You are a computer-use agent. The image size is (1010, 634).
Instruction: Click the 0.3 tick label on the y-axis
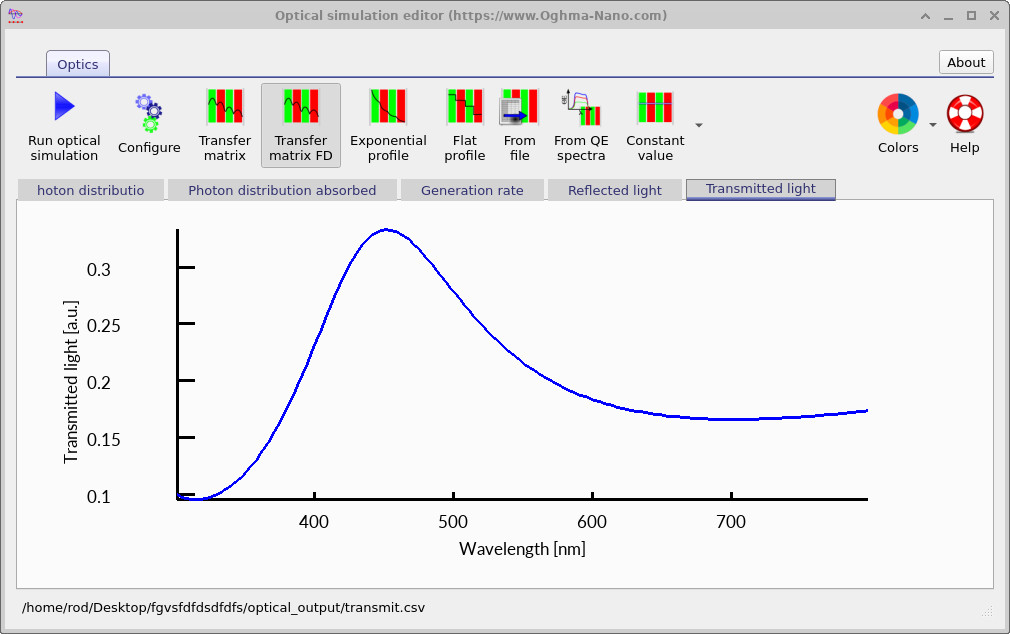99,270
